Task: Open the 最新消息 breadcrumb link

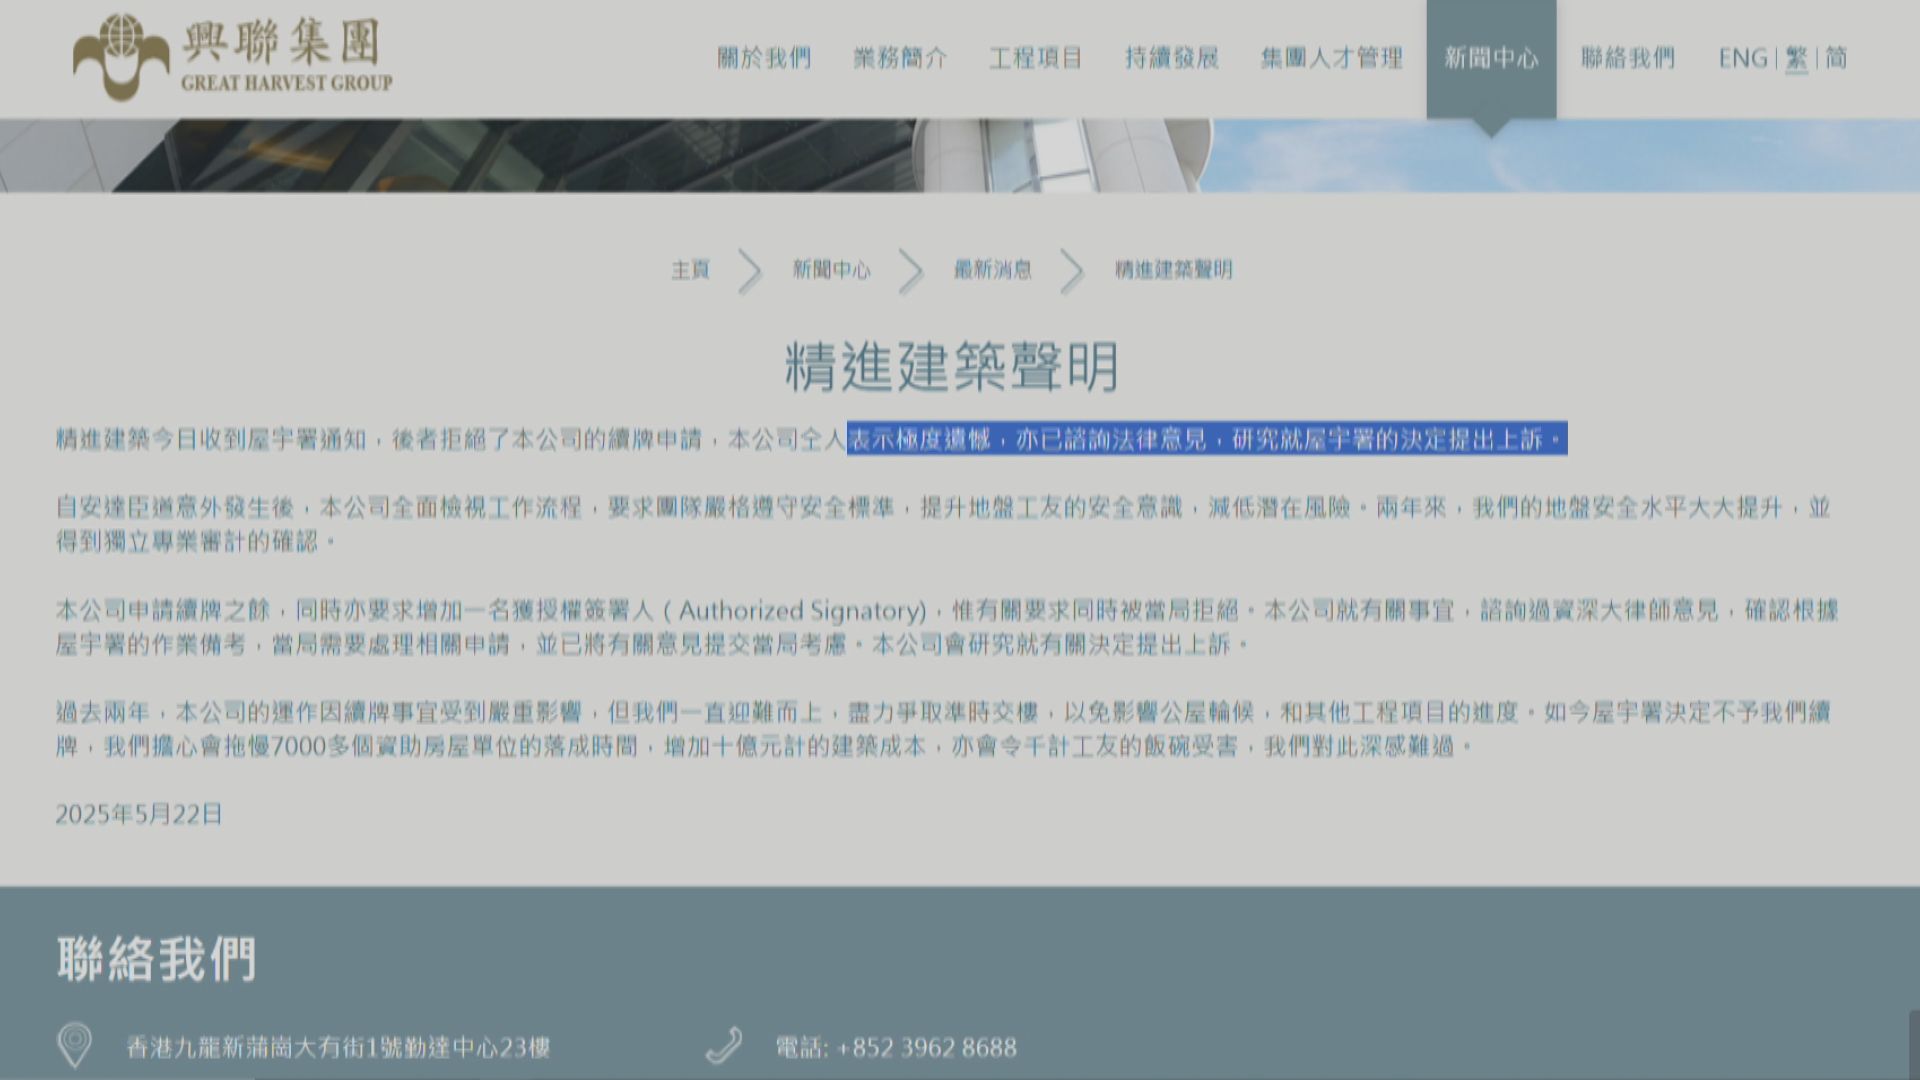Action: click(x=992, y=270)
